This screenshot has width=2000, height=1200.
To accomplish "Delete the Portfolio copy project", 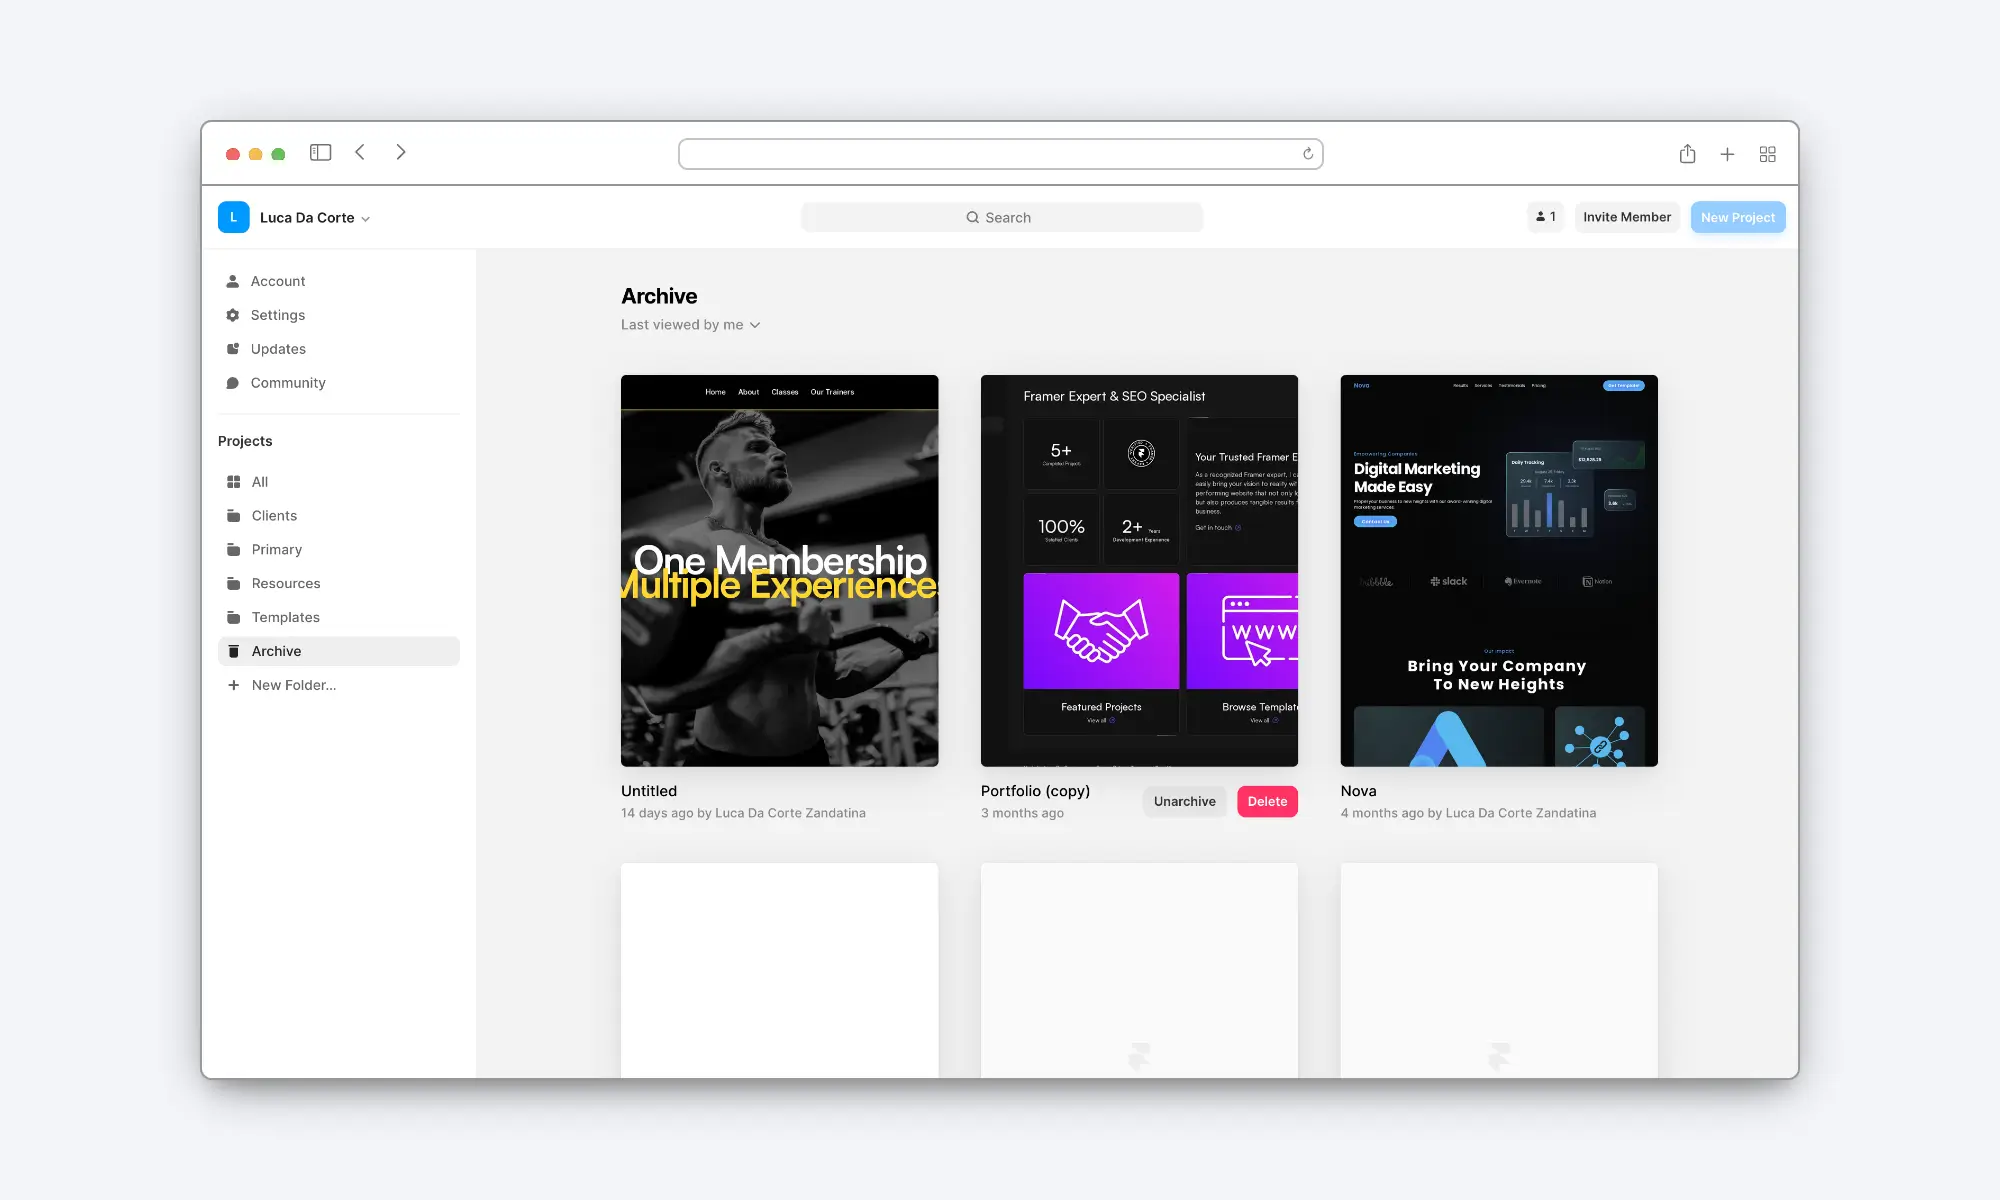I will (x=1267, y=800).
